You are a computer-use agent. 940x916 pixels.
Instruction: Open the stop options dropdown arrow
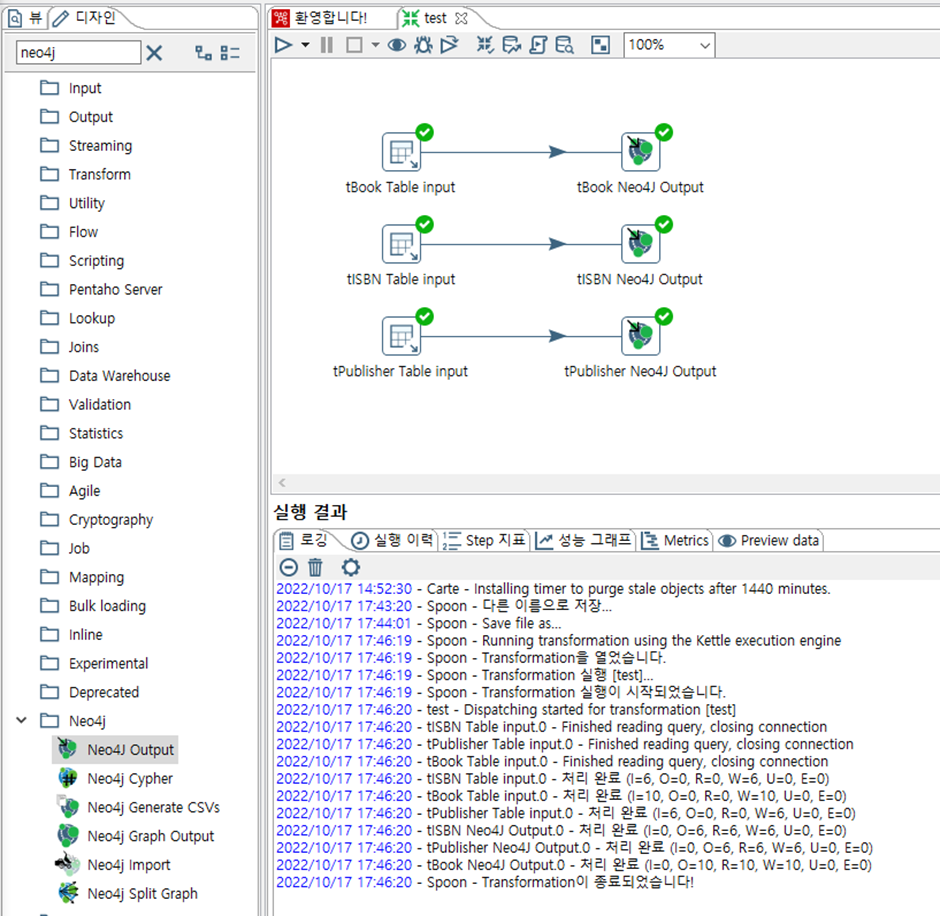(375, 45)
